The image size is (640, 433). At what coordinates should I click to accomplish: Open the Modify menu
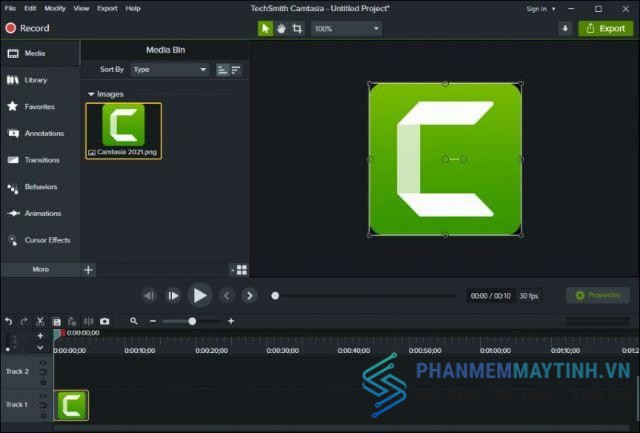[55, 8]
